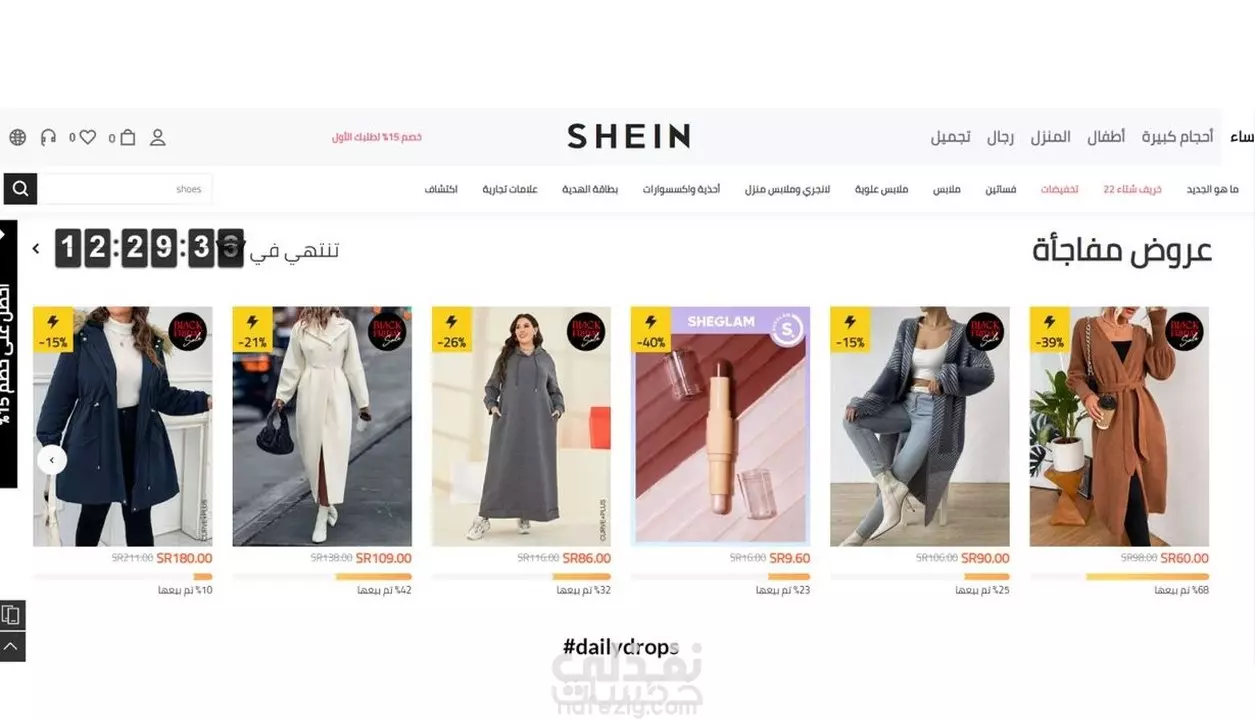Open customer support headphones icon
This screenshot has width=1255, height=720.
tap(48, 138)
